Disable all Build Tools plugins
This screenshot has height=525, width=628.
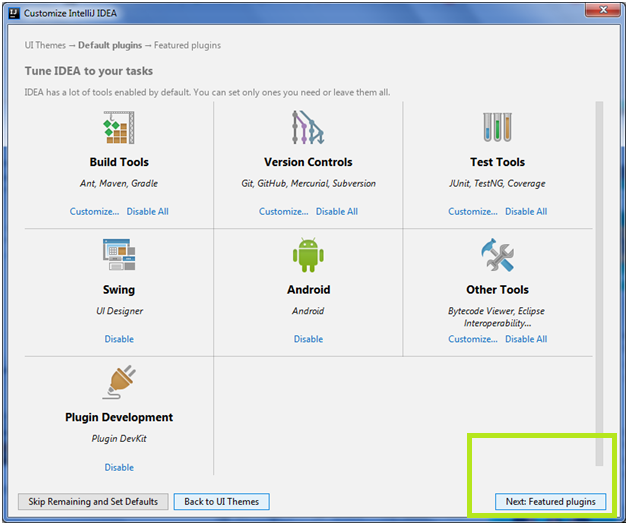coord(147,211)
